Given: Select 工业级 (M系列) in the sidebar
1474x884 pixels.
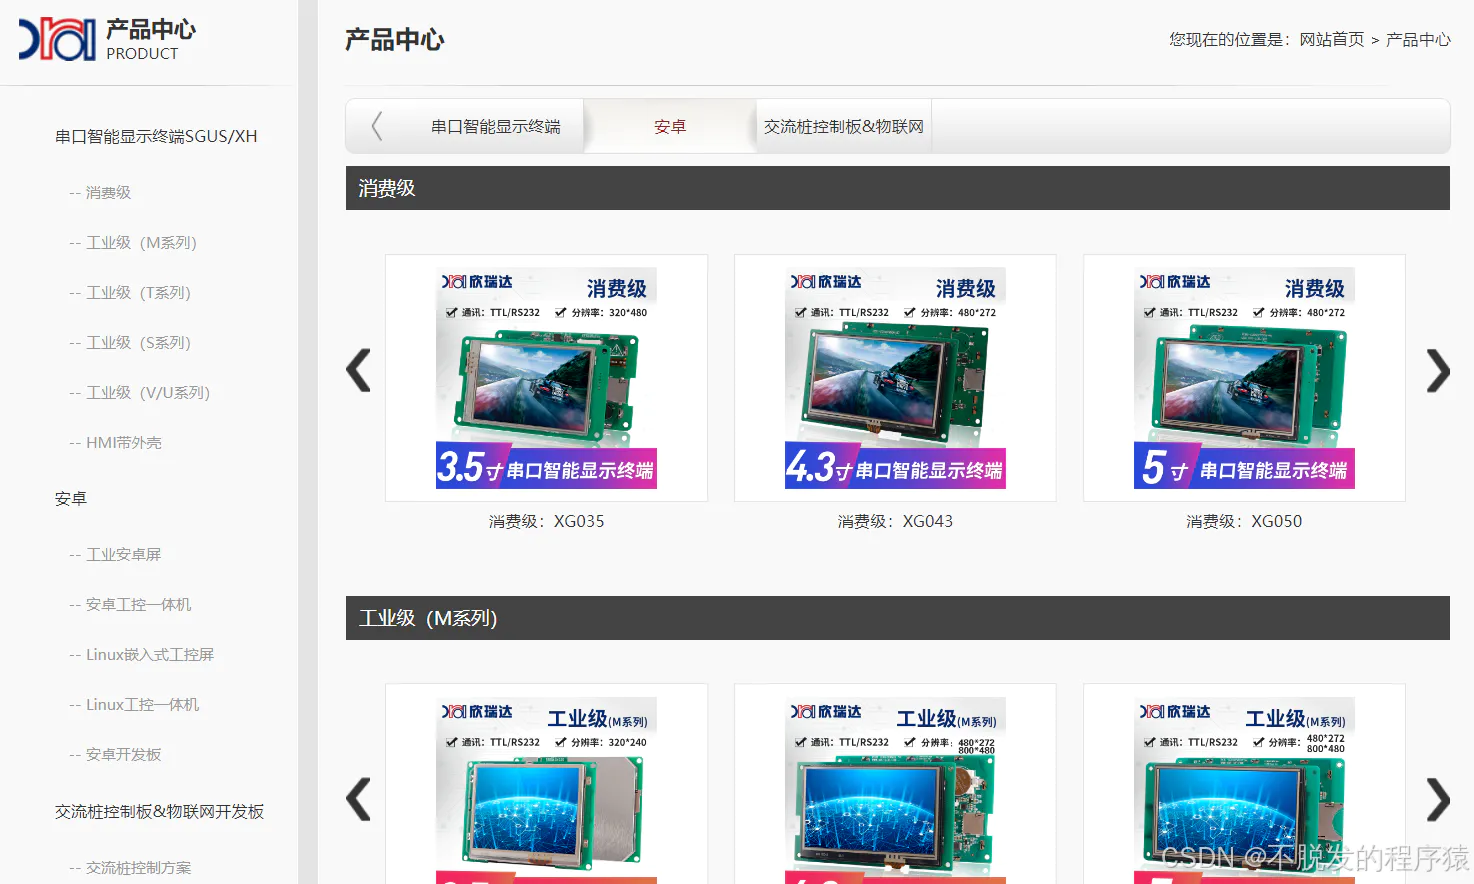Looking at the screenshot, I should coord(141,242).
